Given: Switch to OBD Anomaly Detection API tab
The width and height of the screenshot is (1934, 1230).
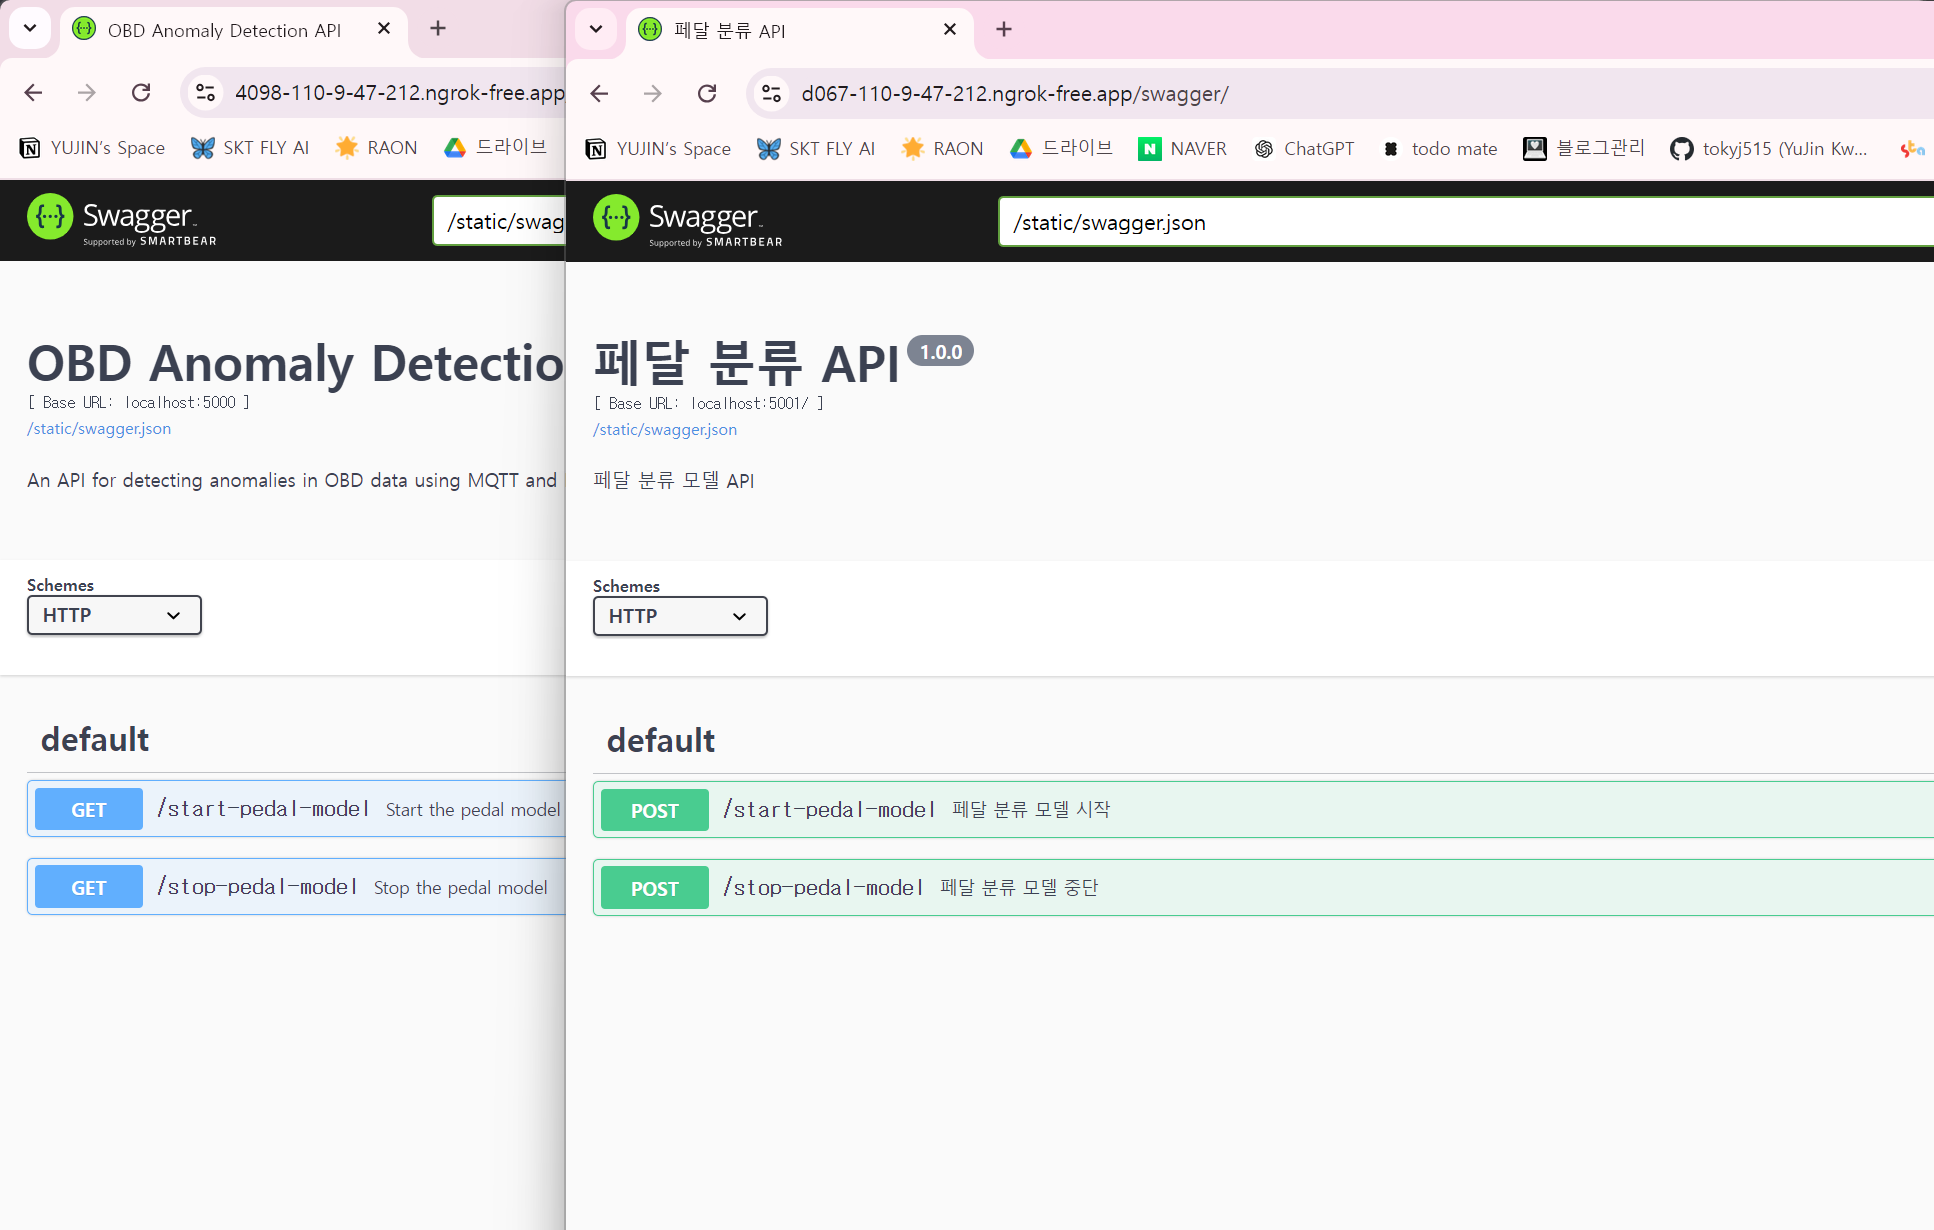Looking at the screenshot, I should pyautogui.click(x=224, y=30).
